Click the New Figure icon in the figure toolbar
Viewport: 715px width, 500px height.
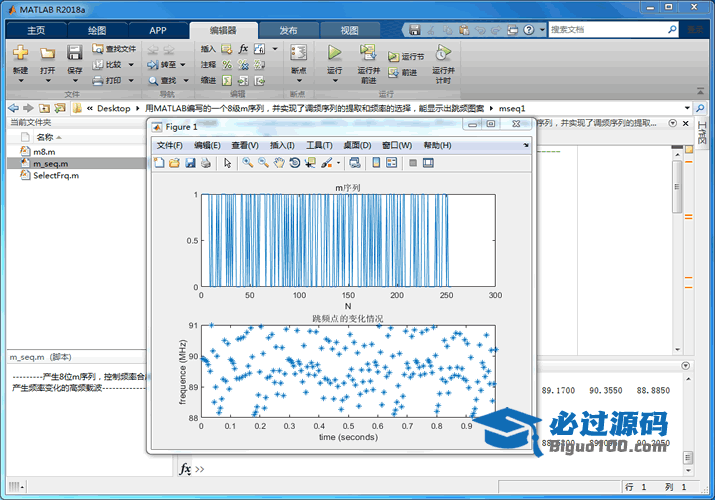click(x=159, y=163)
